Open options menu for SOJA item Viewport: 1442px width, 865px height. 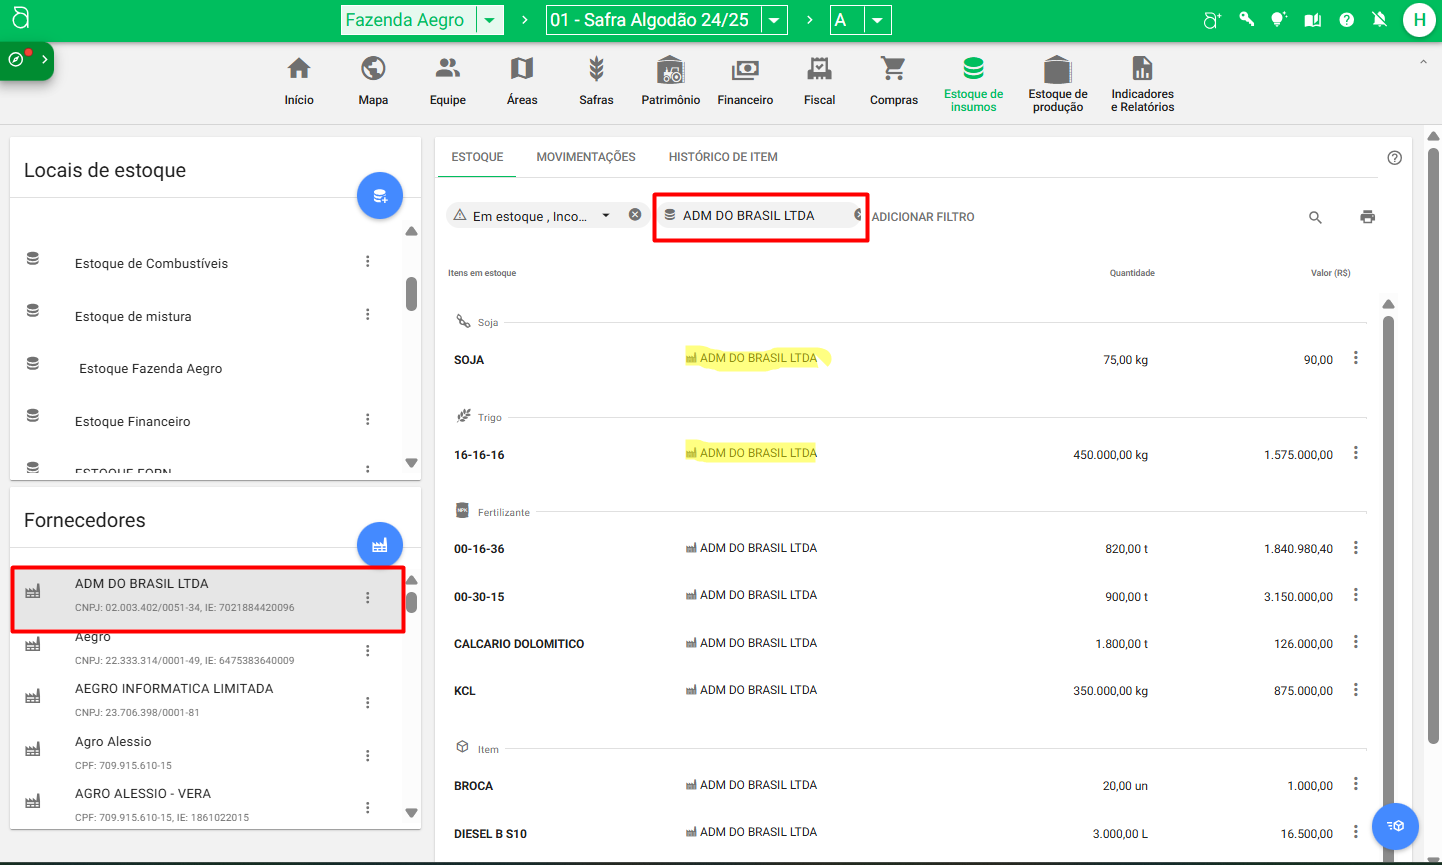point(1356,358)
